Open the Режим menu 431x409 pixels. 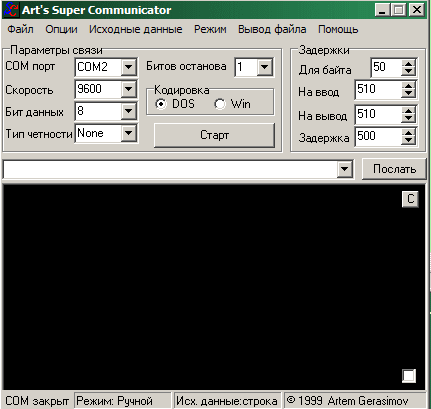210,29
